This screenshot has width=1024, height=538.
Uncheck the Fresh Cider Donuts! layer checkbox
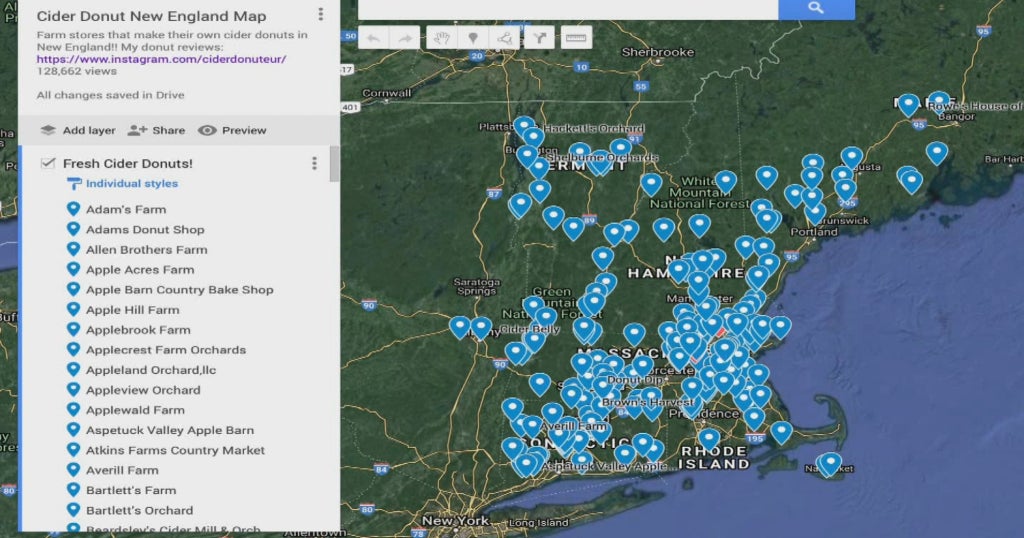click(47, 163)
